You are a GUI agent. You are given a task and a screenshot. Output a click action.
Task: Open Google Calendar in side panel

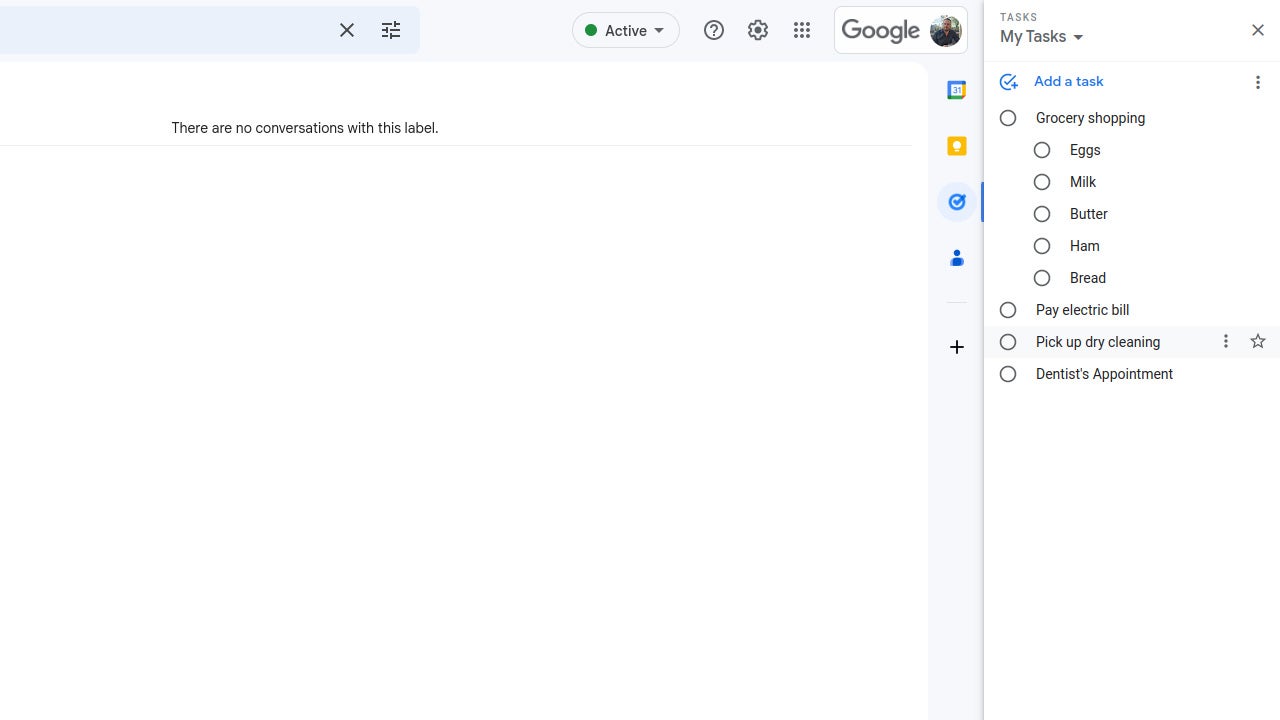[x=957, y=90]
